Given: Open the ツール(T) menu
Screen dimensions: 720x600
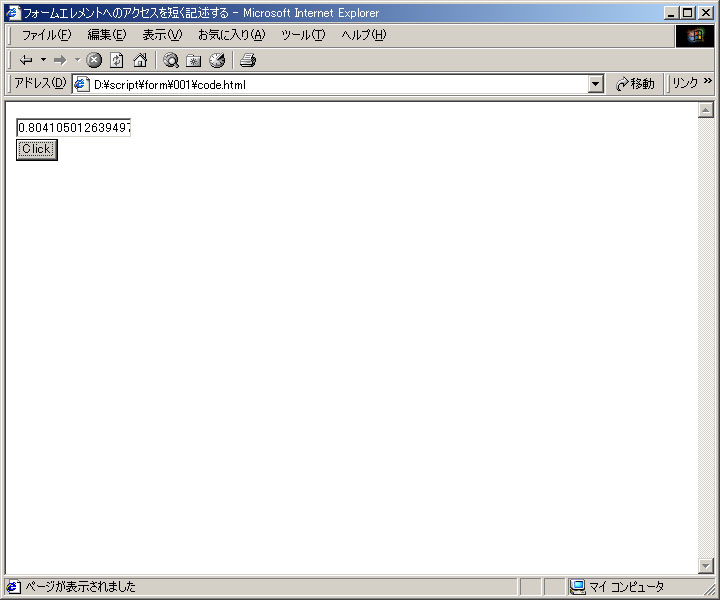Looking at the screenshot, I should click(303, 35).
